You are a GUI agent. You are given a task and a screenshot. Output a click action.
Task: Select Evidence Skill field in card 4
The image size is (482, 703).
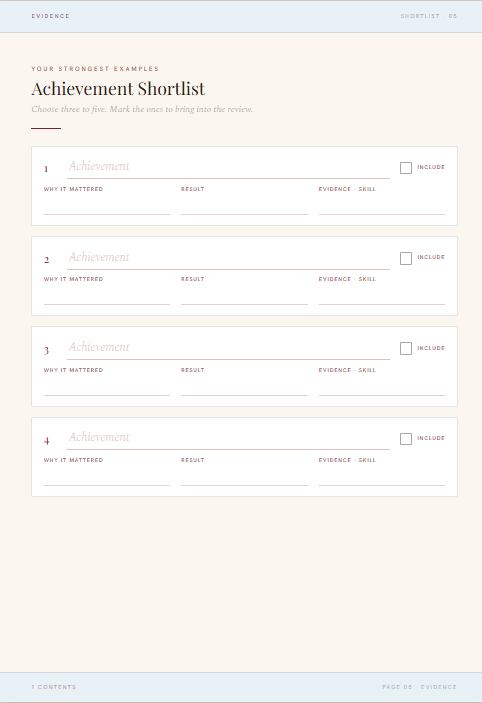pos(382,477)
